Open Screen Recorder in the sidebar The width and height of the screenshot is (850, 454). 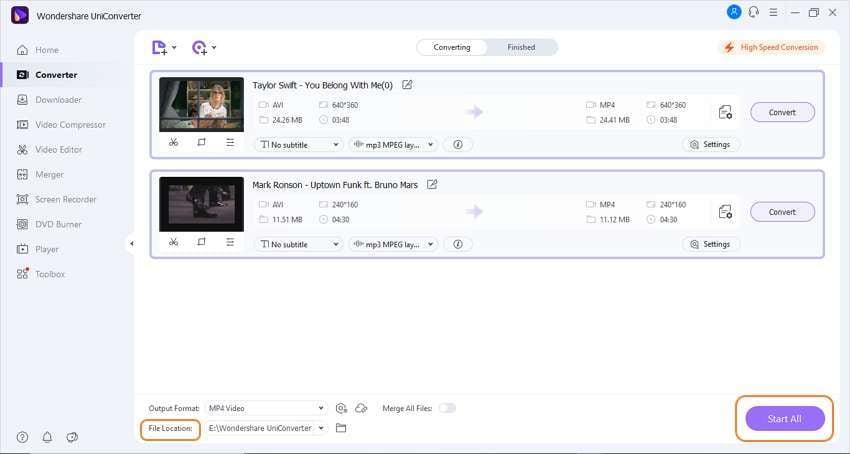[56, 200]
